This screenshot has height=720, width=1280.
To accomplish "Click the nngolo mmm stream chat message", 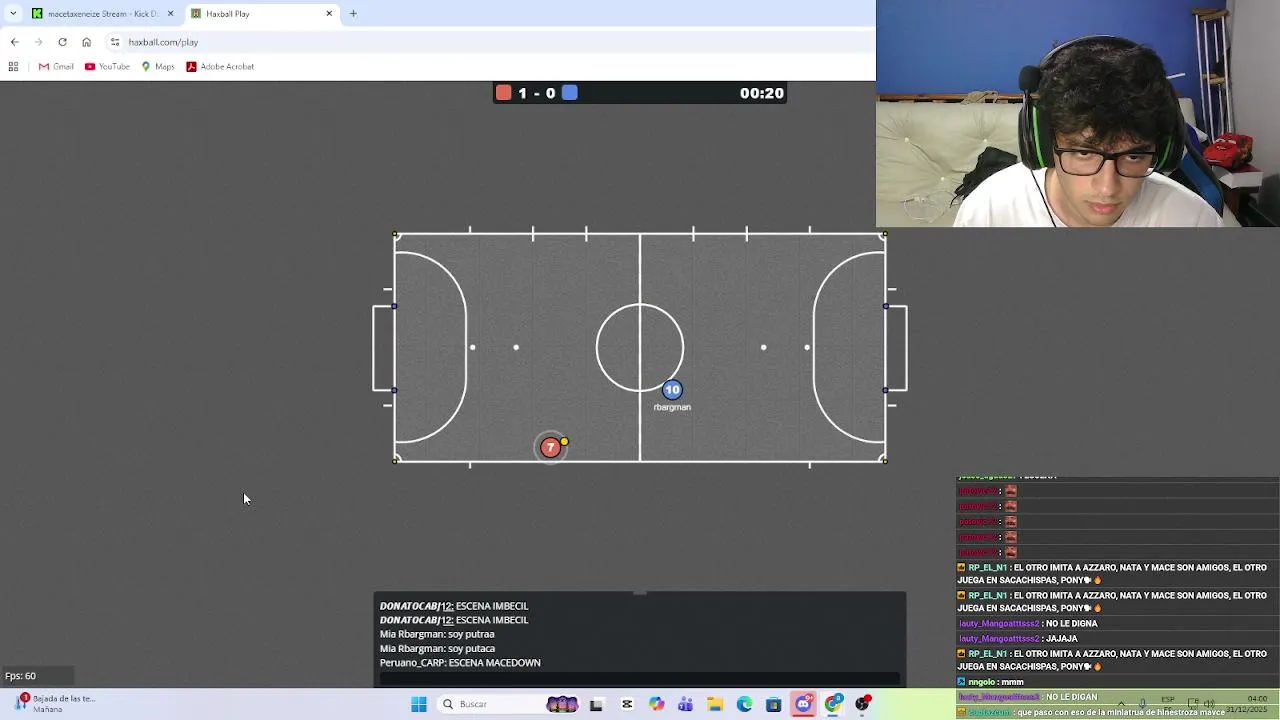I will pyautogui.click(x=990, y=682).
